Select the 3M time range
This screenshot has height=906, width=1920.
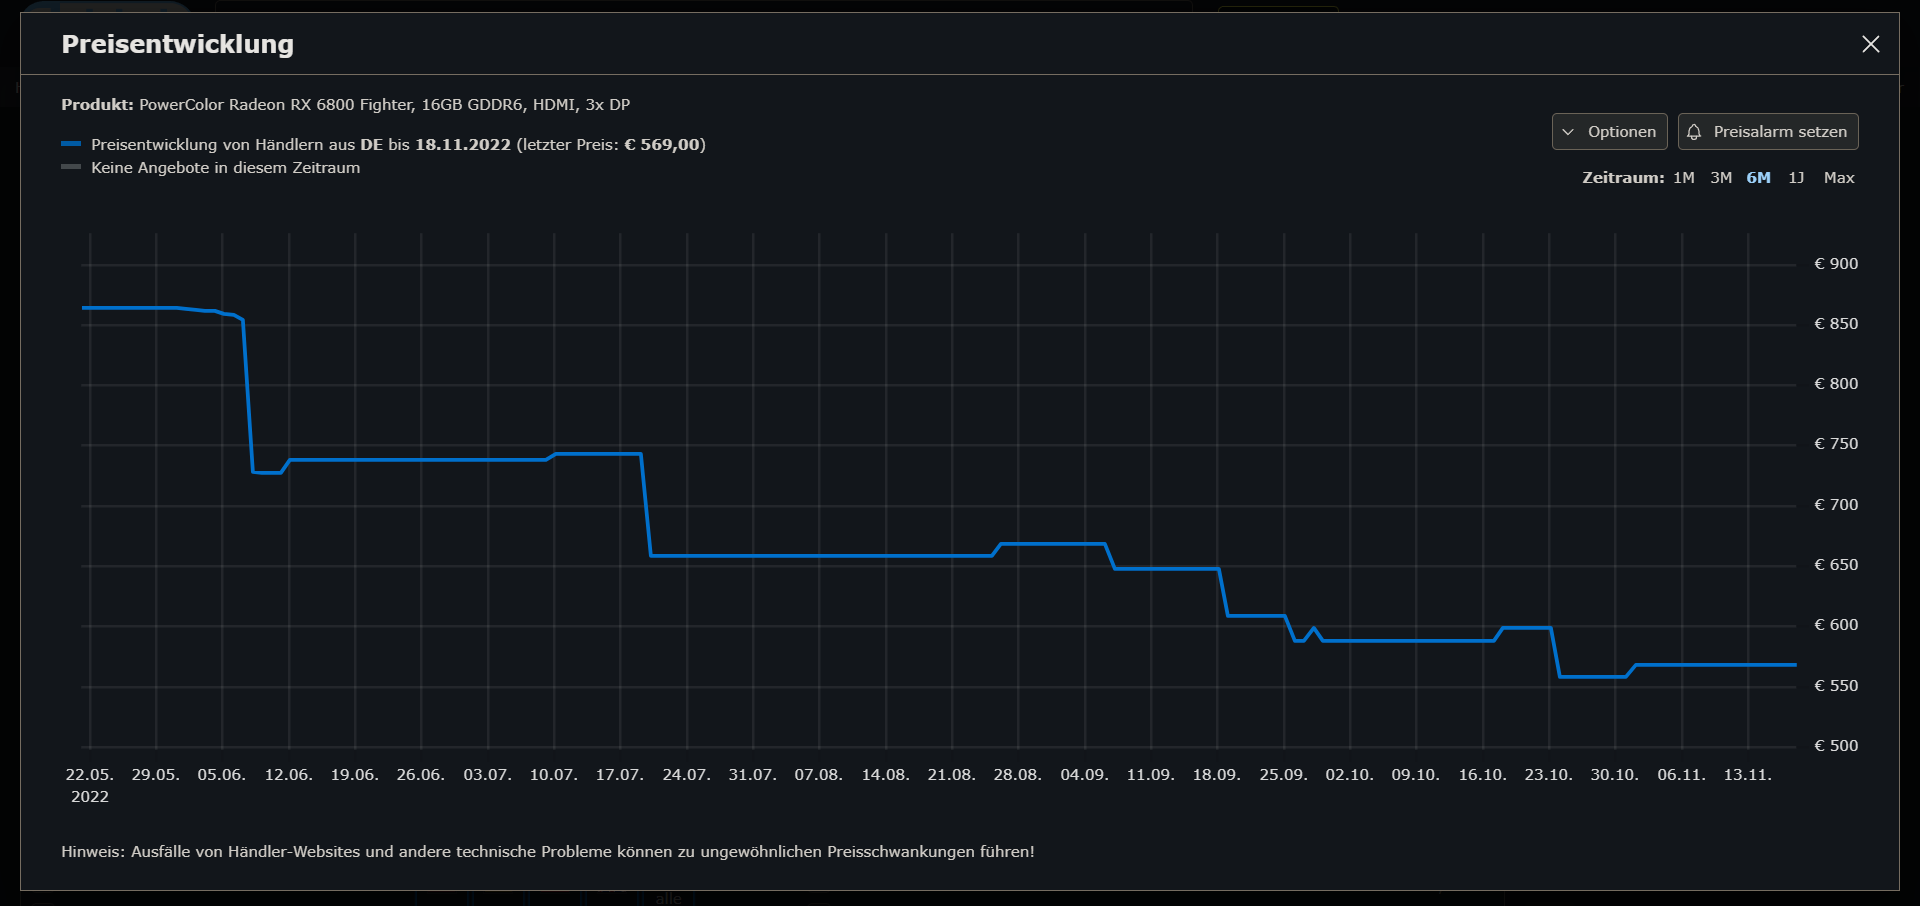click(1721, 177)
